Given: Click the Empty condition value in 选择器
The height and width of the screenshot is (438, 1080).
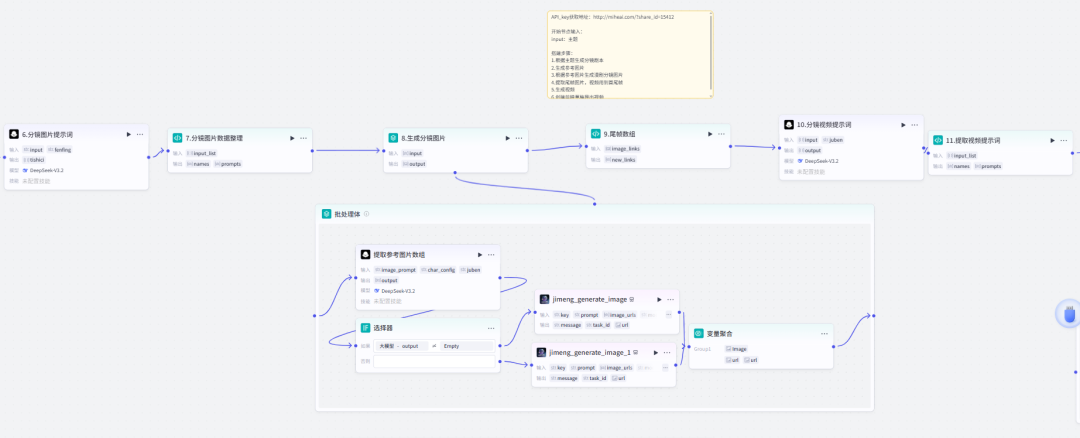Looking at the screenshot, I should pyautogui.click(x=467, y=346).
